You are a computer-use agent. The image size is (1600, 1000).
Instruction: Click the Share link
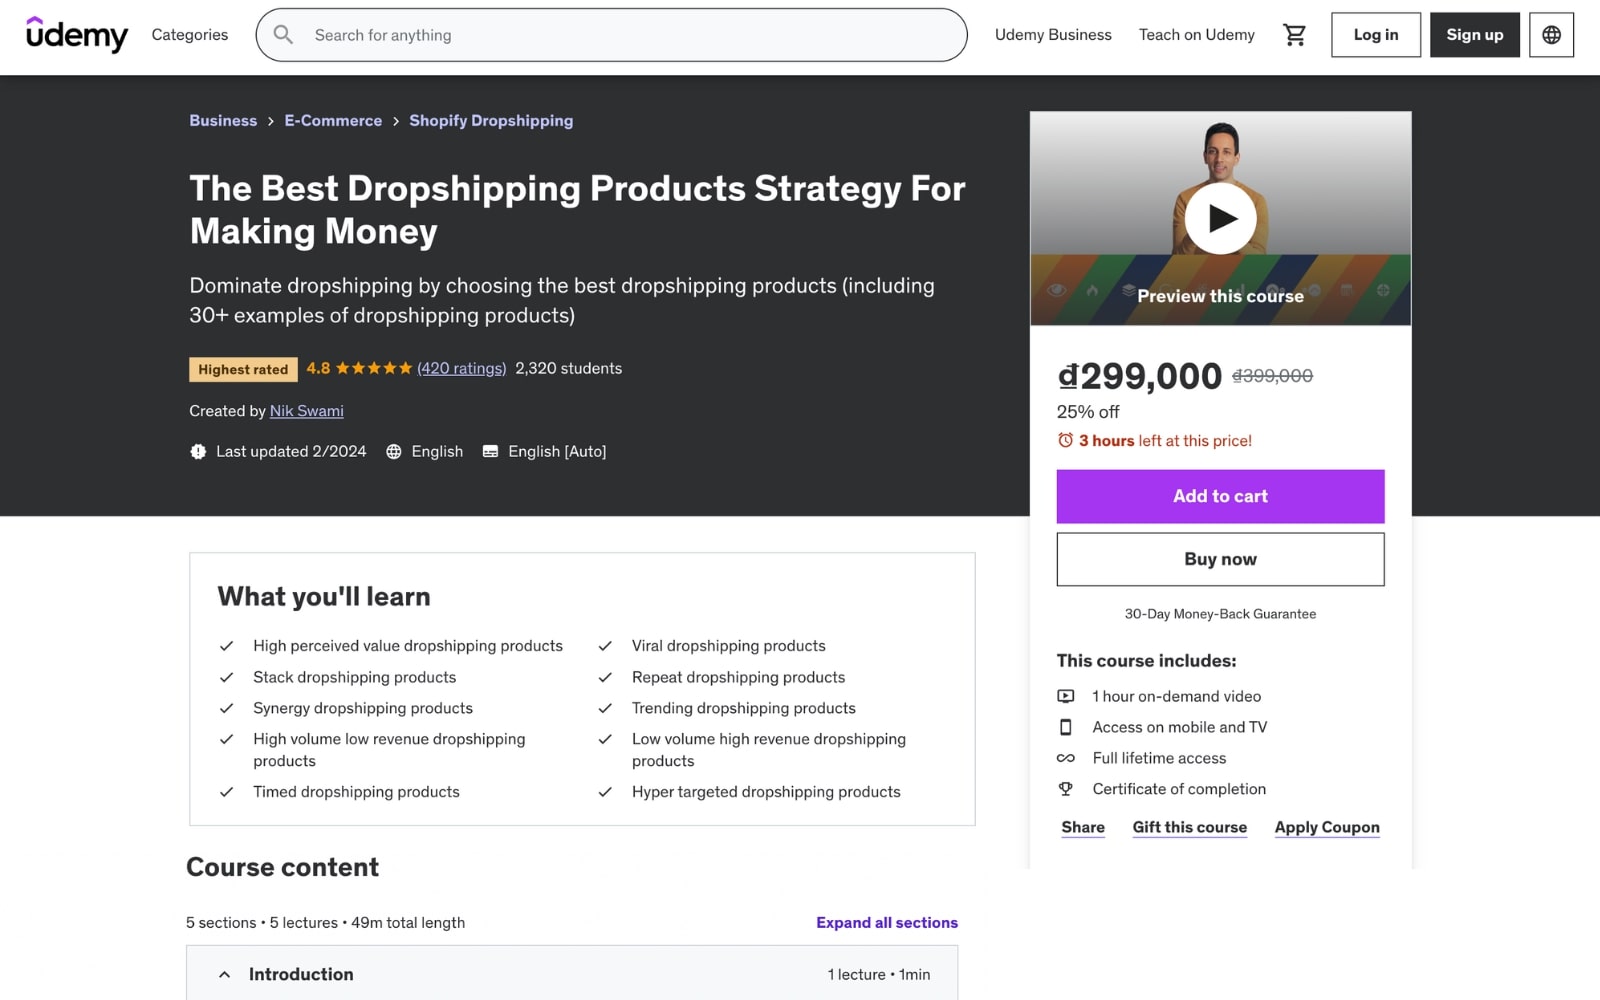click(1083, 827)
